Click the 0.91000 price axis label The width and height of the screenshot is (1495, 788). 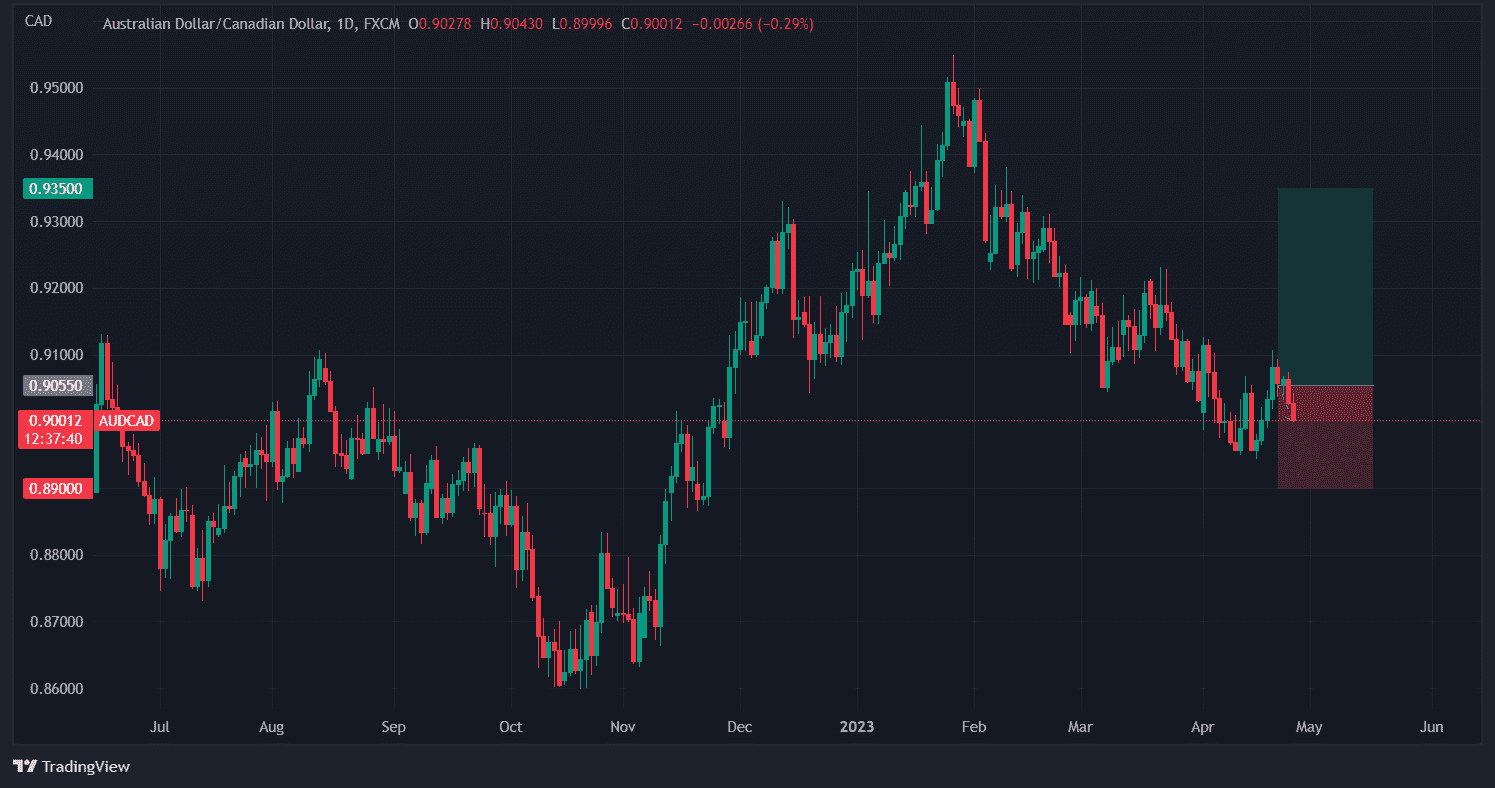56,355
